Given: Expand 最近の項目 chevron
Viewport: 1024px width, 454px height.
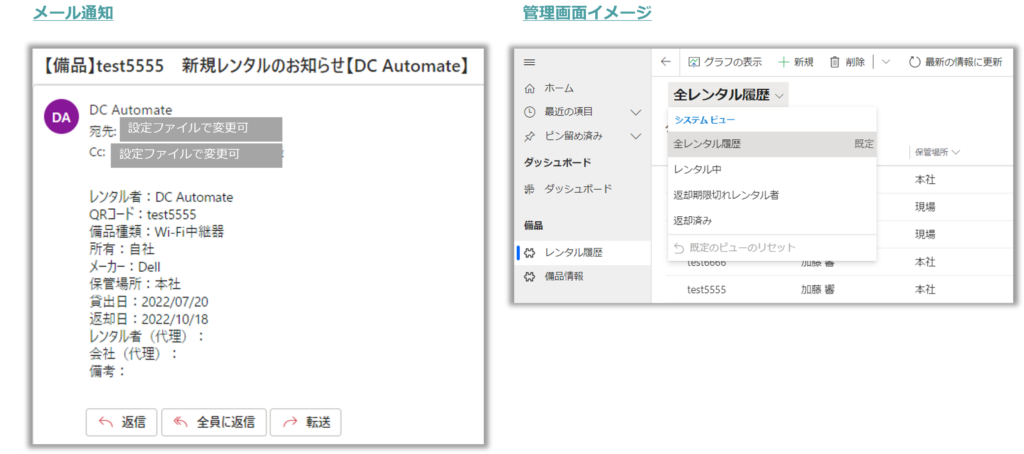Looking at the screenshot, I should pos(635,112).
